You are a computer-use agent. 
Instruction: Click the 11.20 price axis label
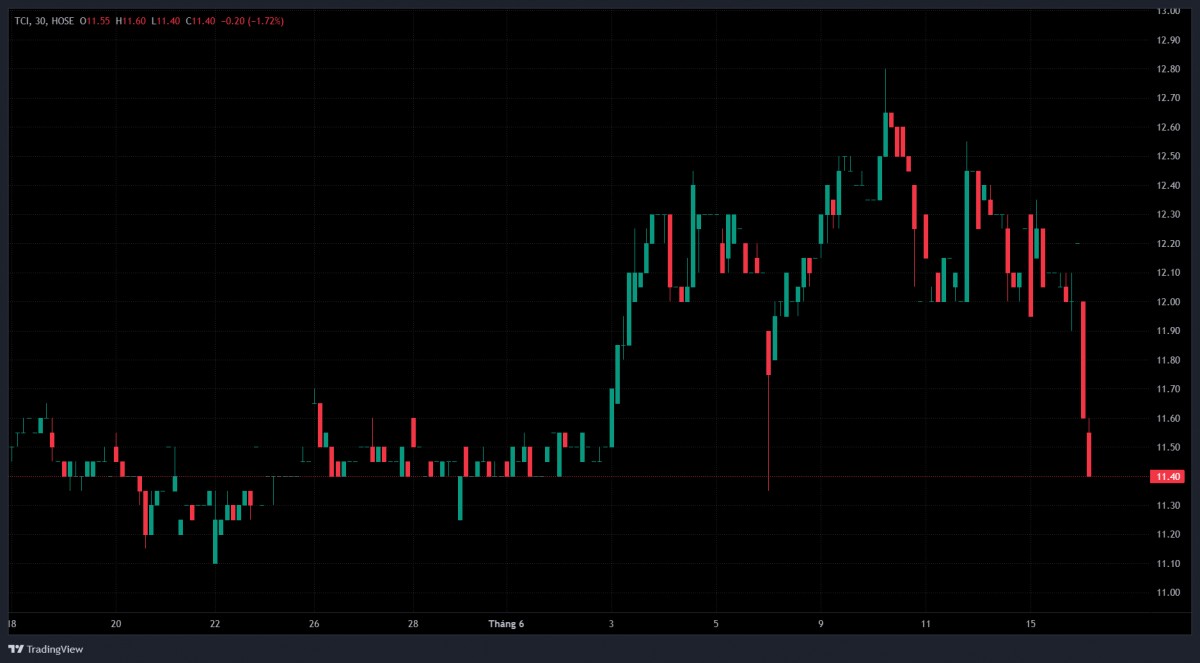[1168, 535]
